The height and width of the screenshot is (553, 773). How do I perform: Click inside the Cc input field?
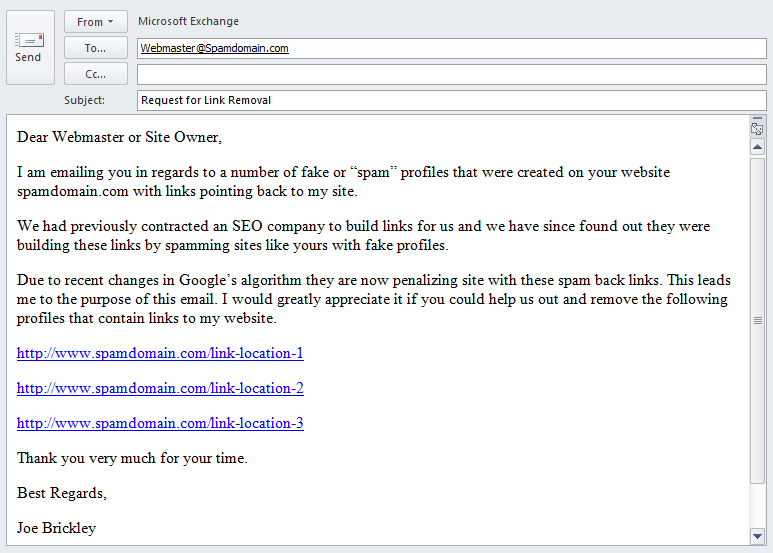[452, 74]
